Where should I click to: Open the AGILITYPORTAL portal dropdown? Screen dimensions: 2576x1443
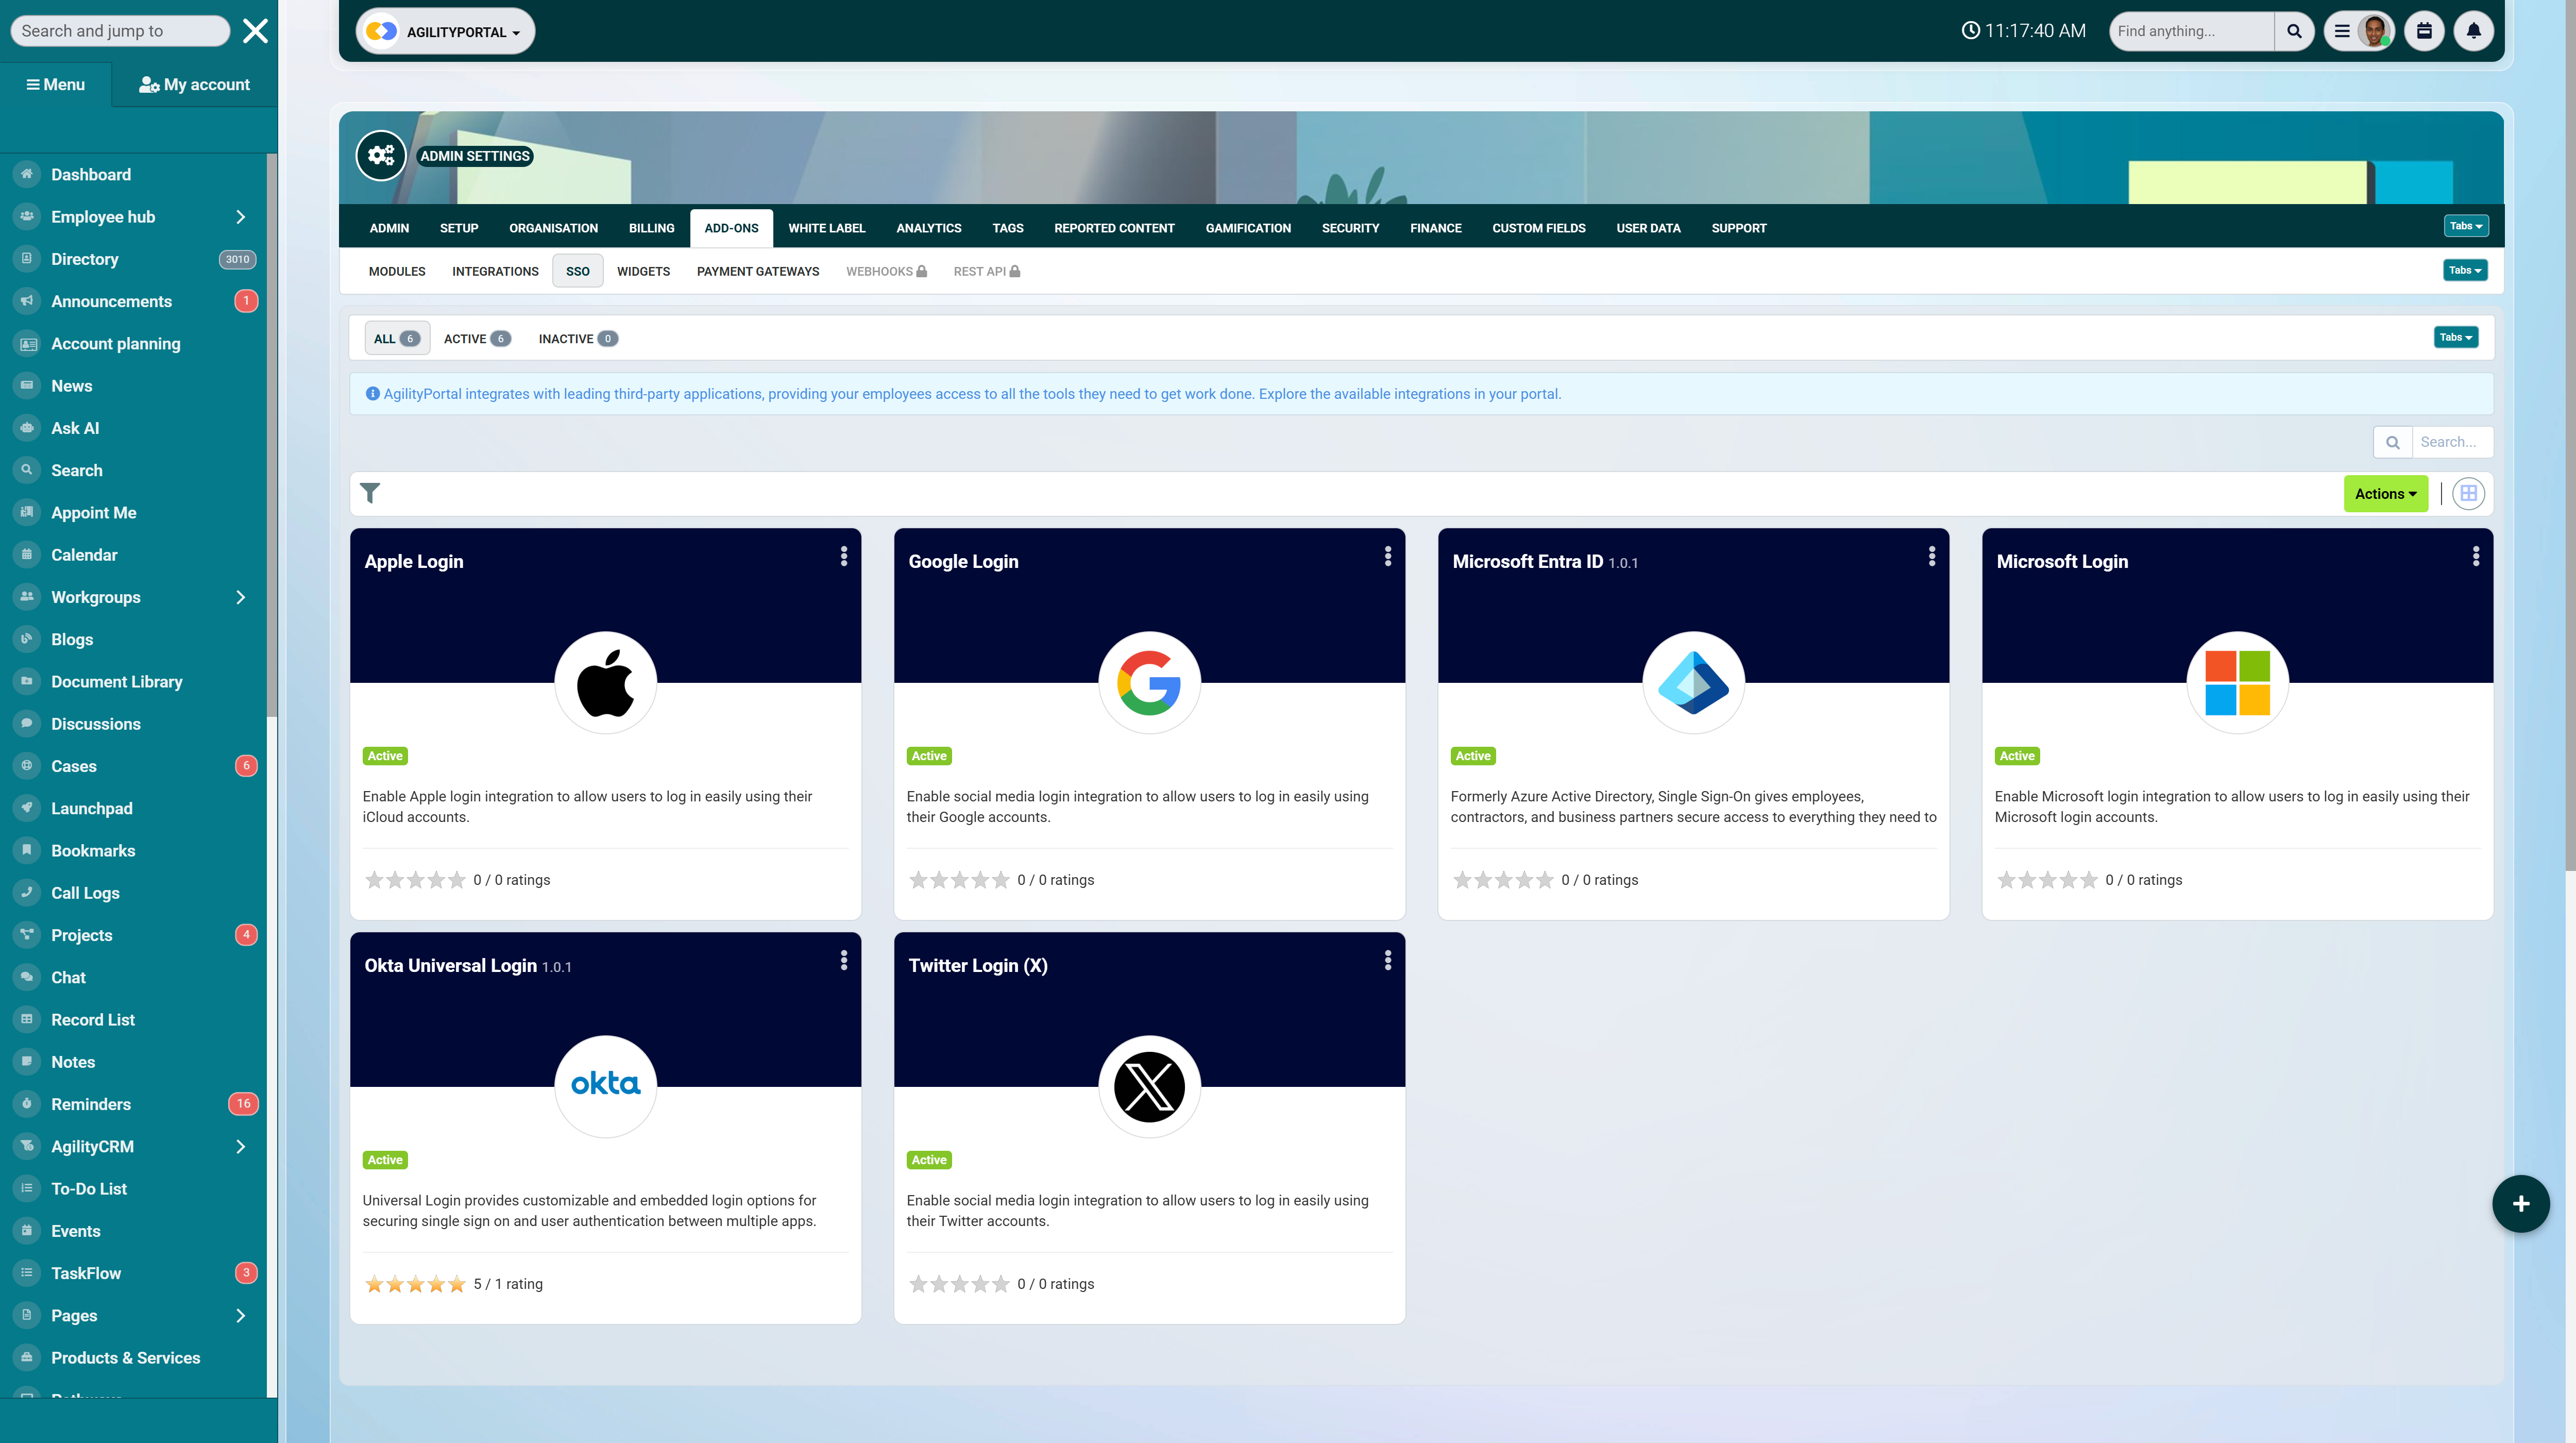point(445,32)
